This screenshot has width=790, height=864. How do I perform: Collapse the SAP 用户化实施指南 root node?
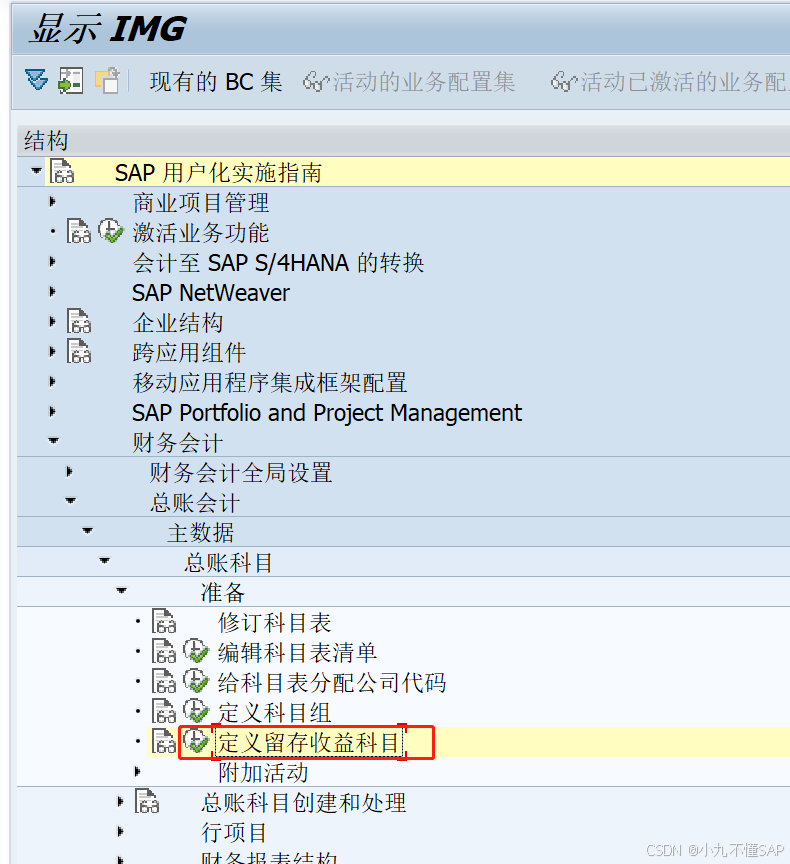pyautogui.click(x=36, y=171)
